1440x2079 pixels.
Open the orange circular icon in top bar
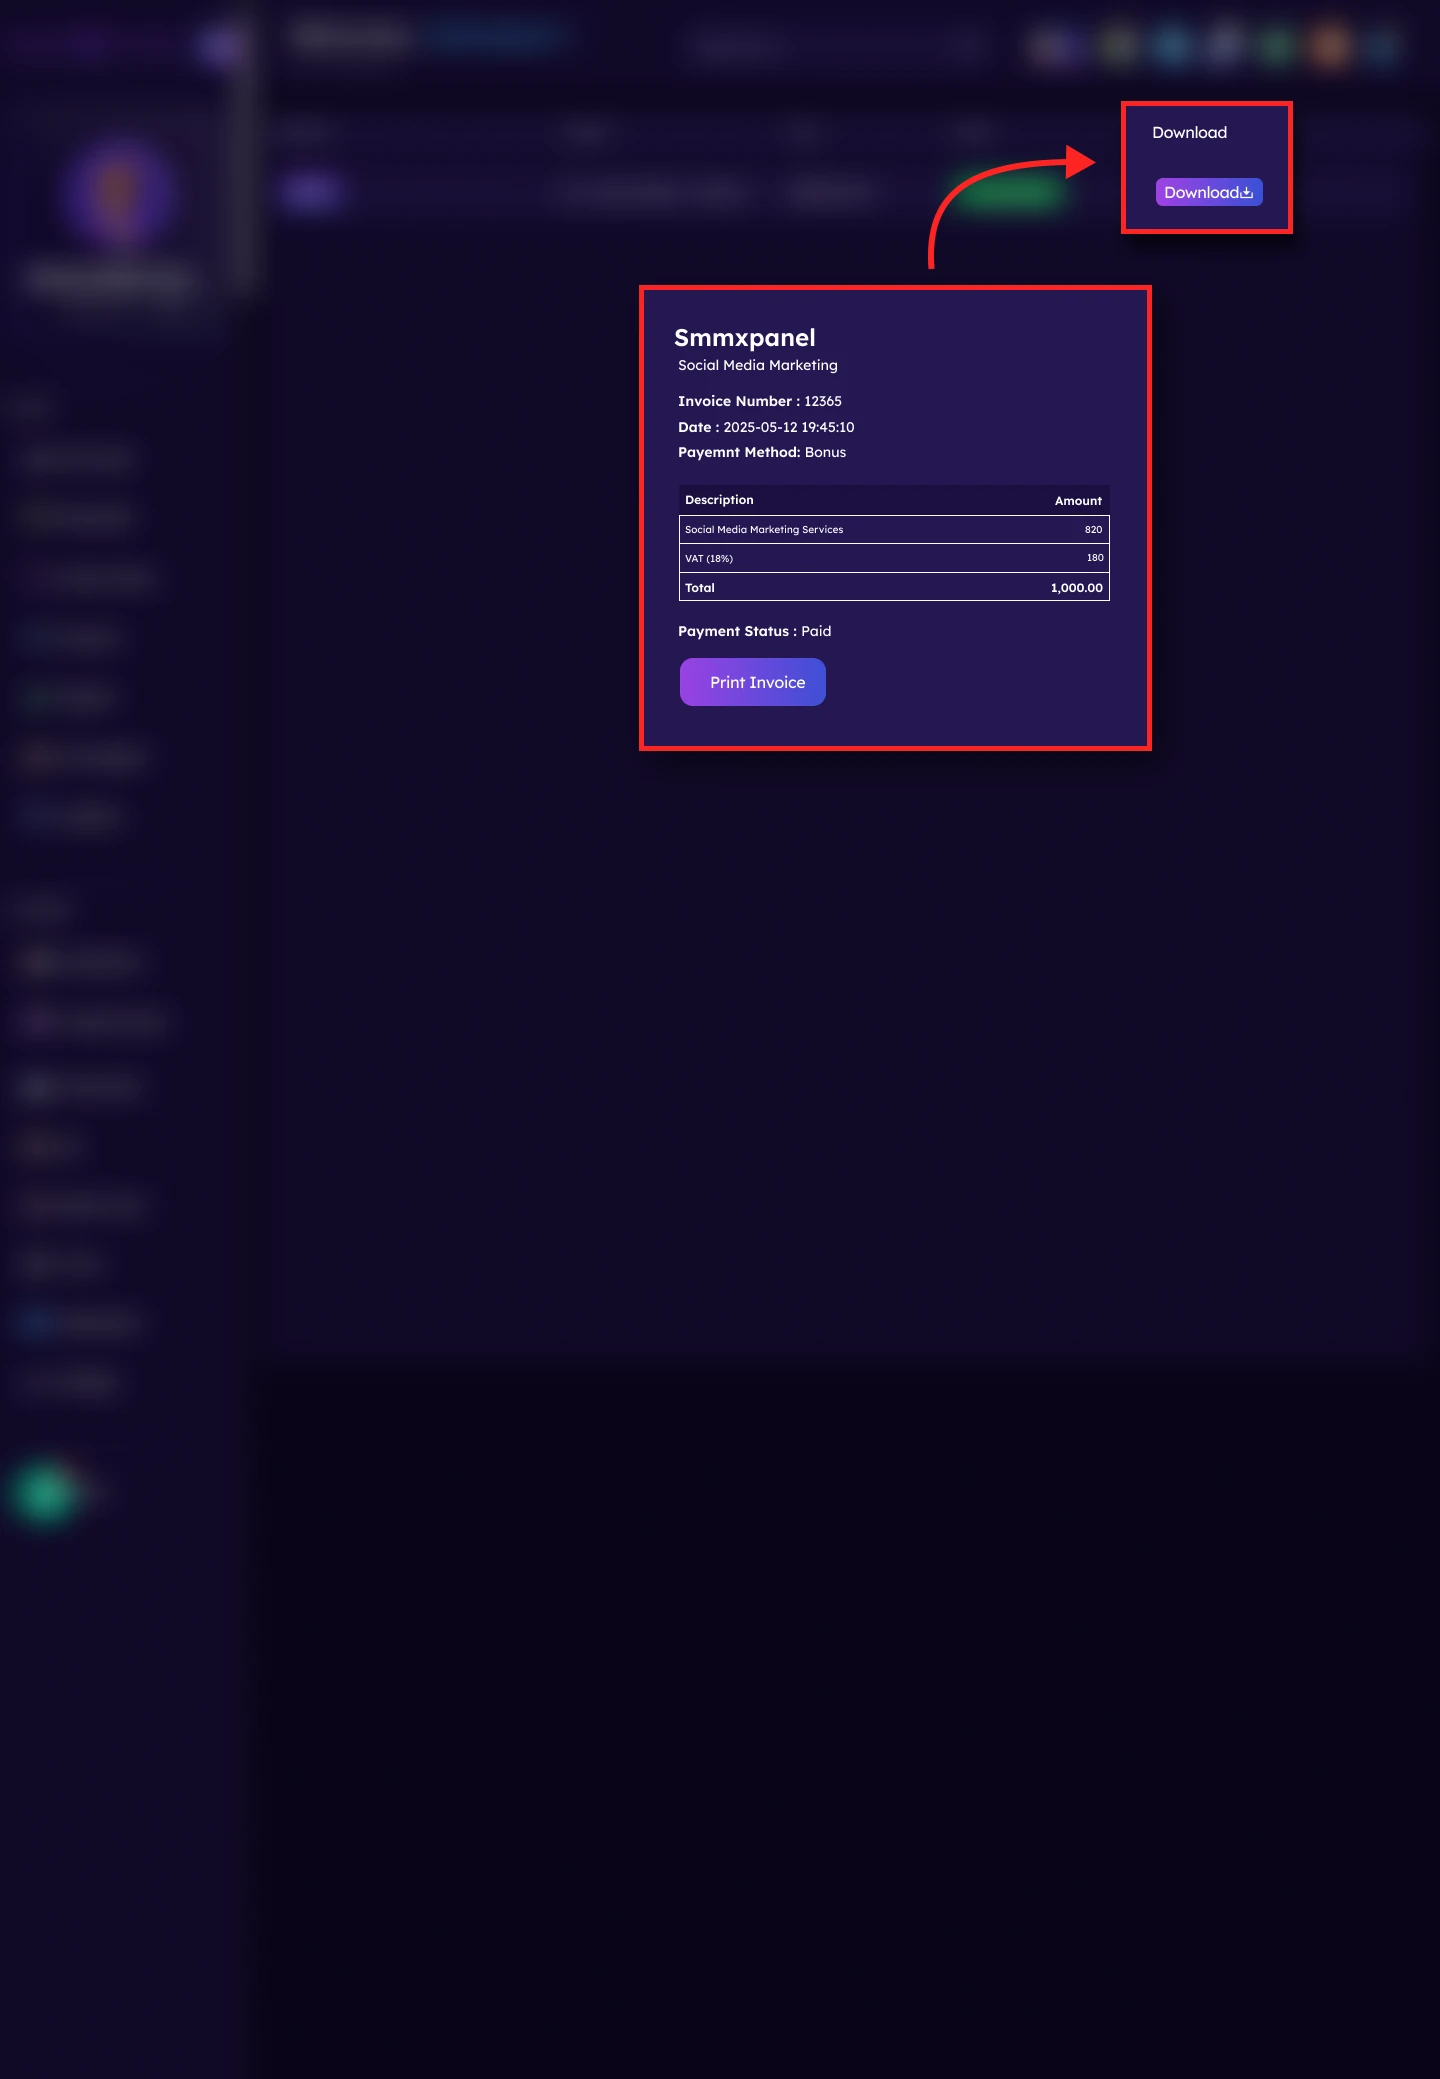(x=1330, y=45)
